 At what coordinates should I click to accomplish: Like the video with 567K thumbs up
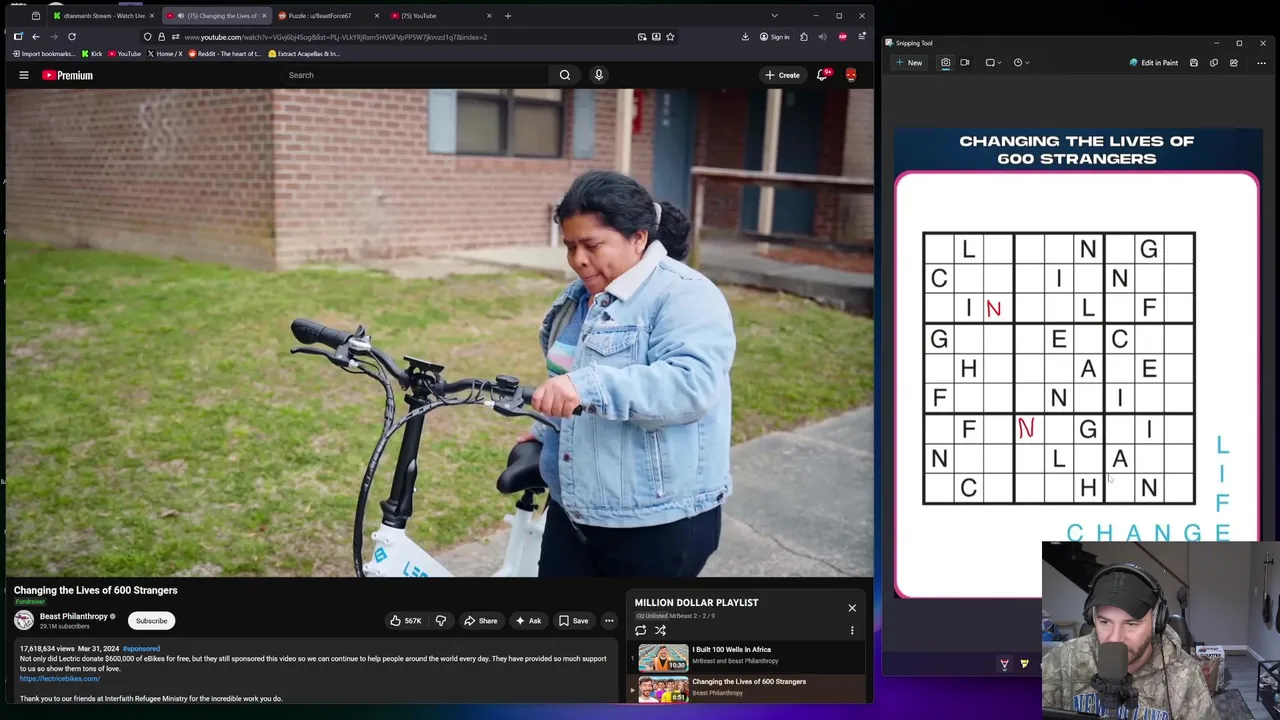tap(406, 621)
